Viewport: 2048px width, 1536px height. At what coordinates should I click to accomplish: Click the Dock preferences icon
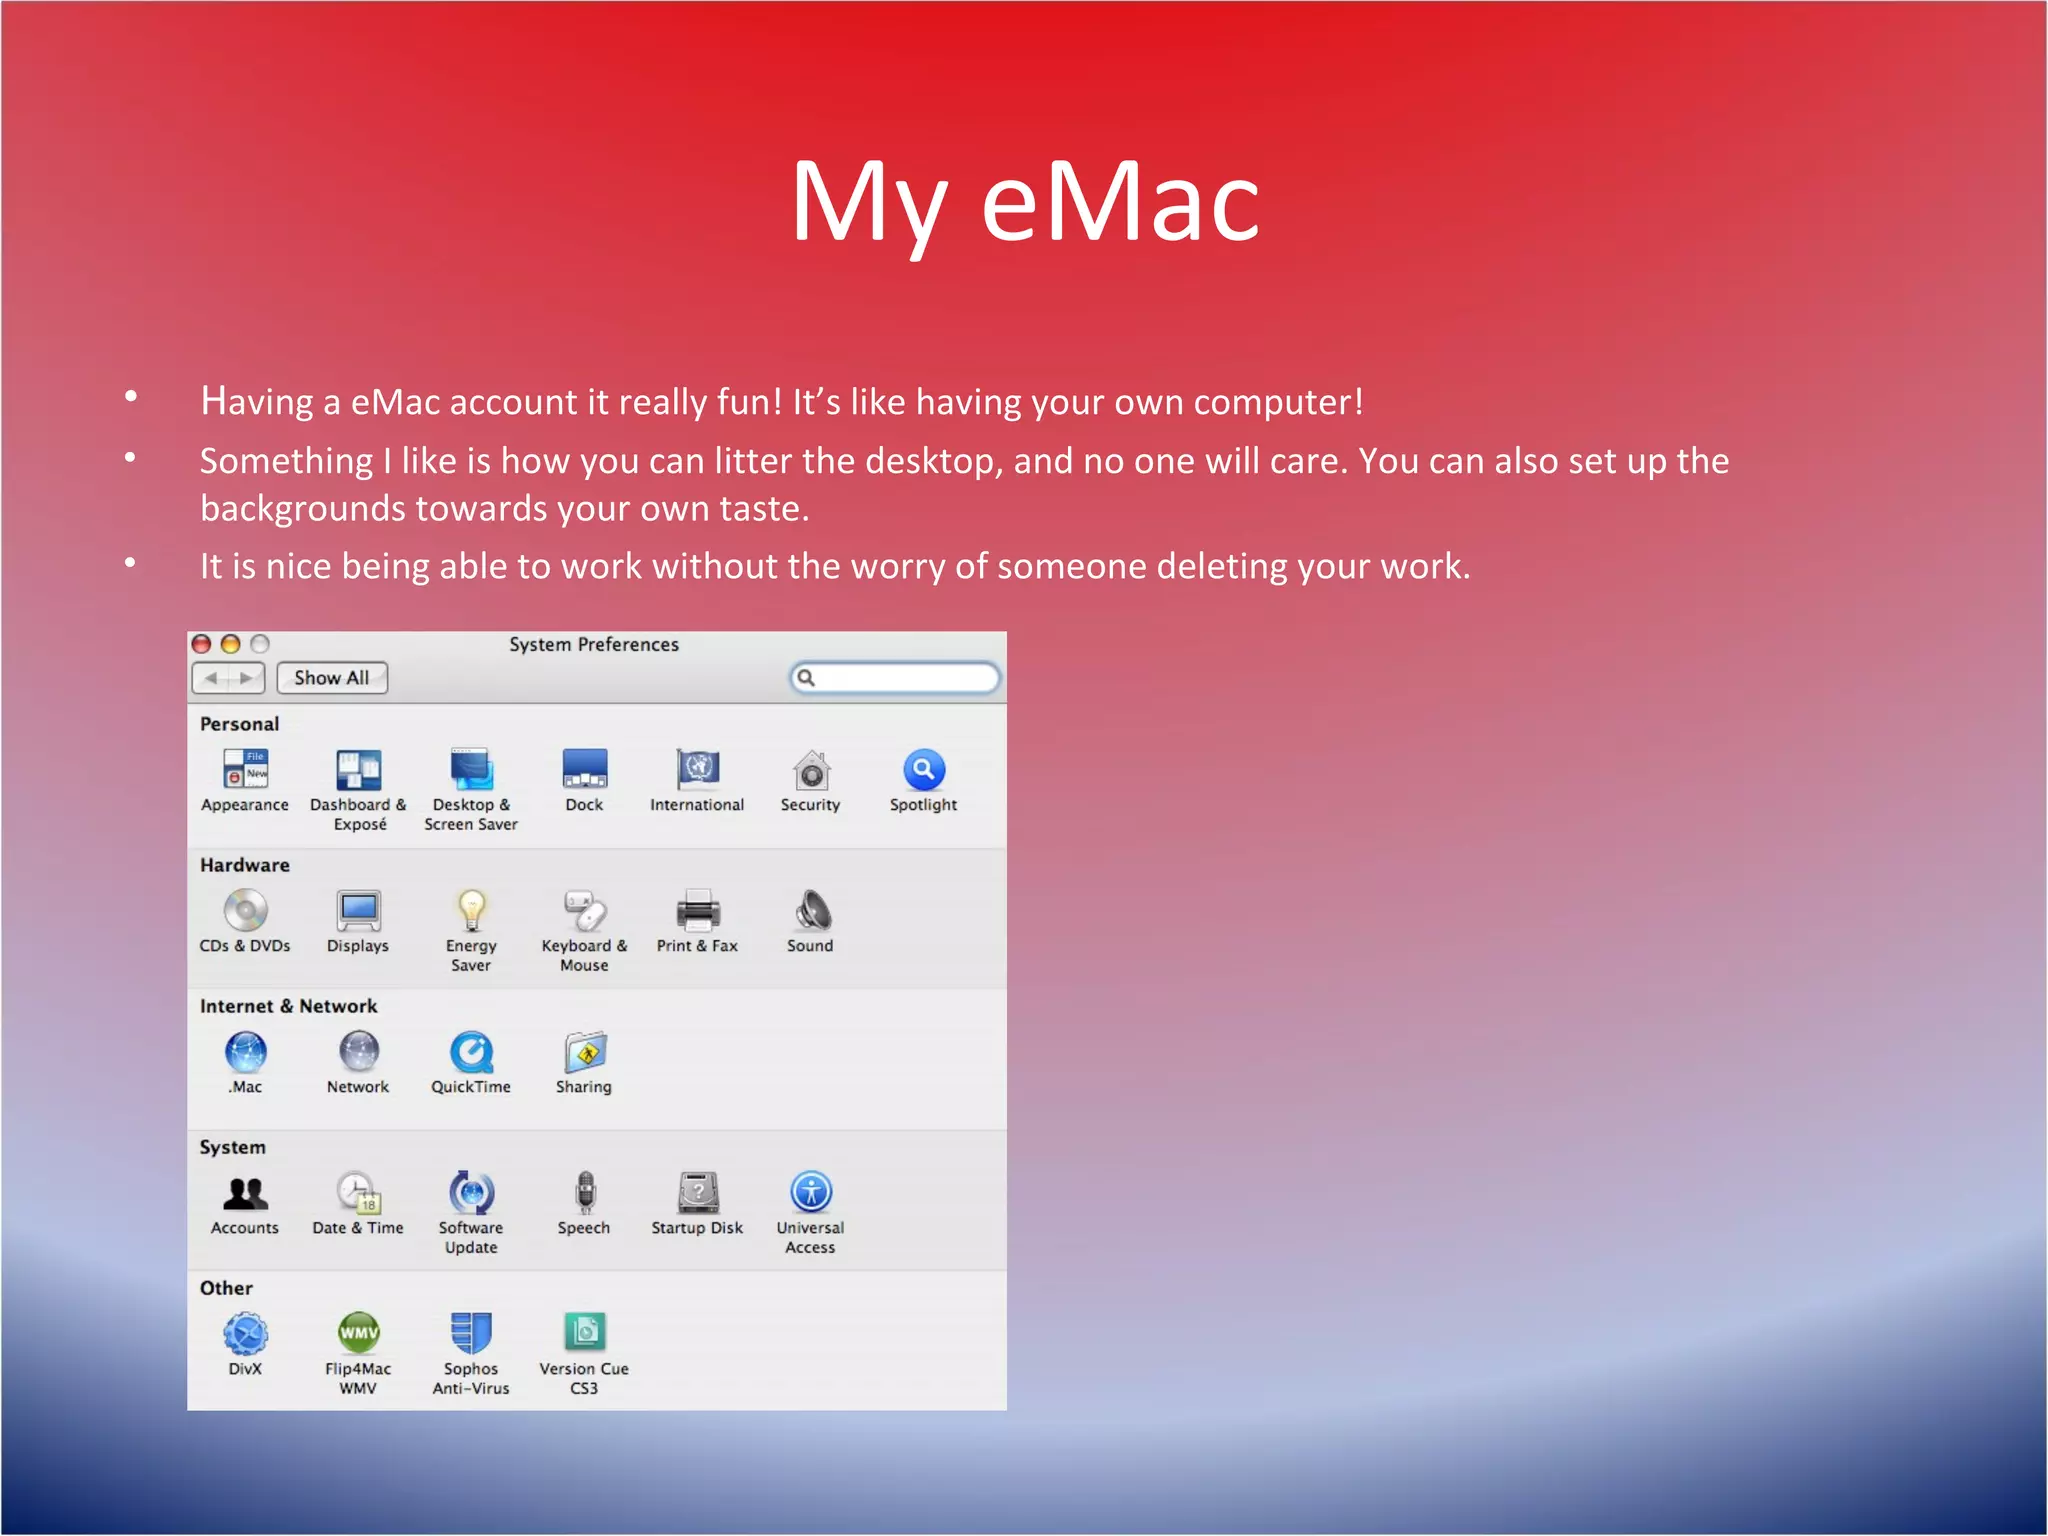click(584, 770)
